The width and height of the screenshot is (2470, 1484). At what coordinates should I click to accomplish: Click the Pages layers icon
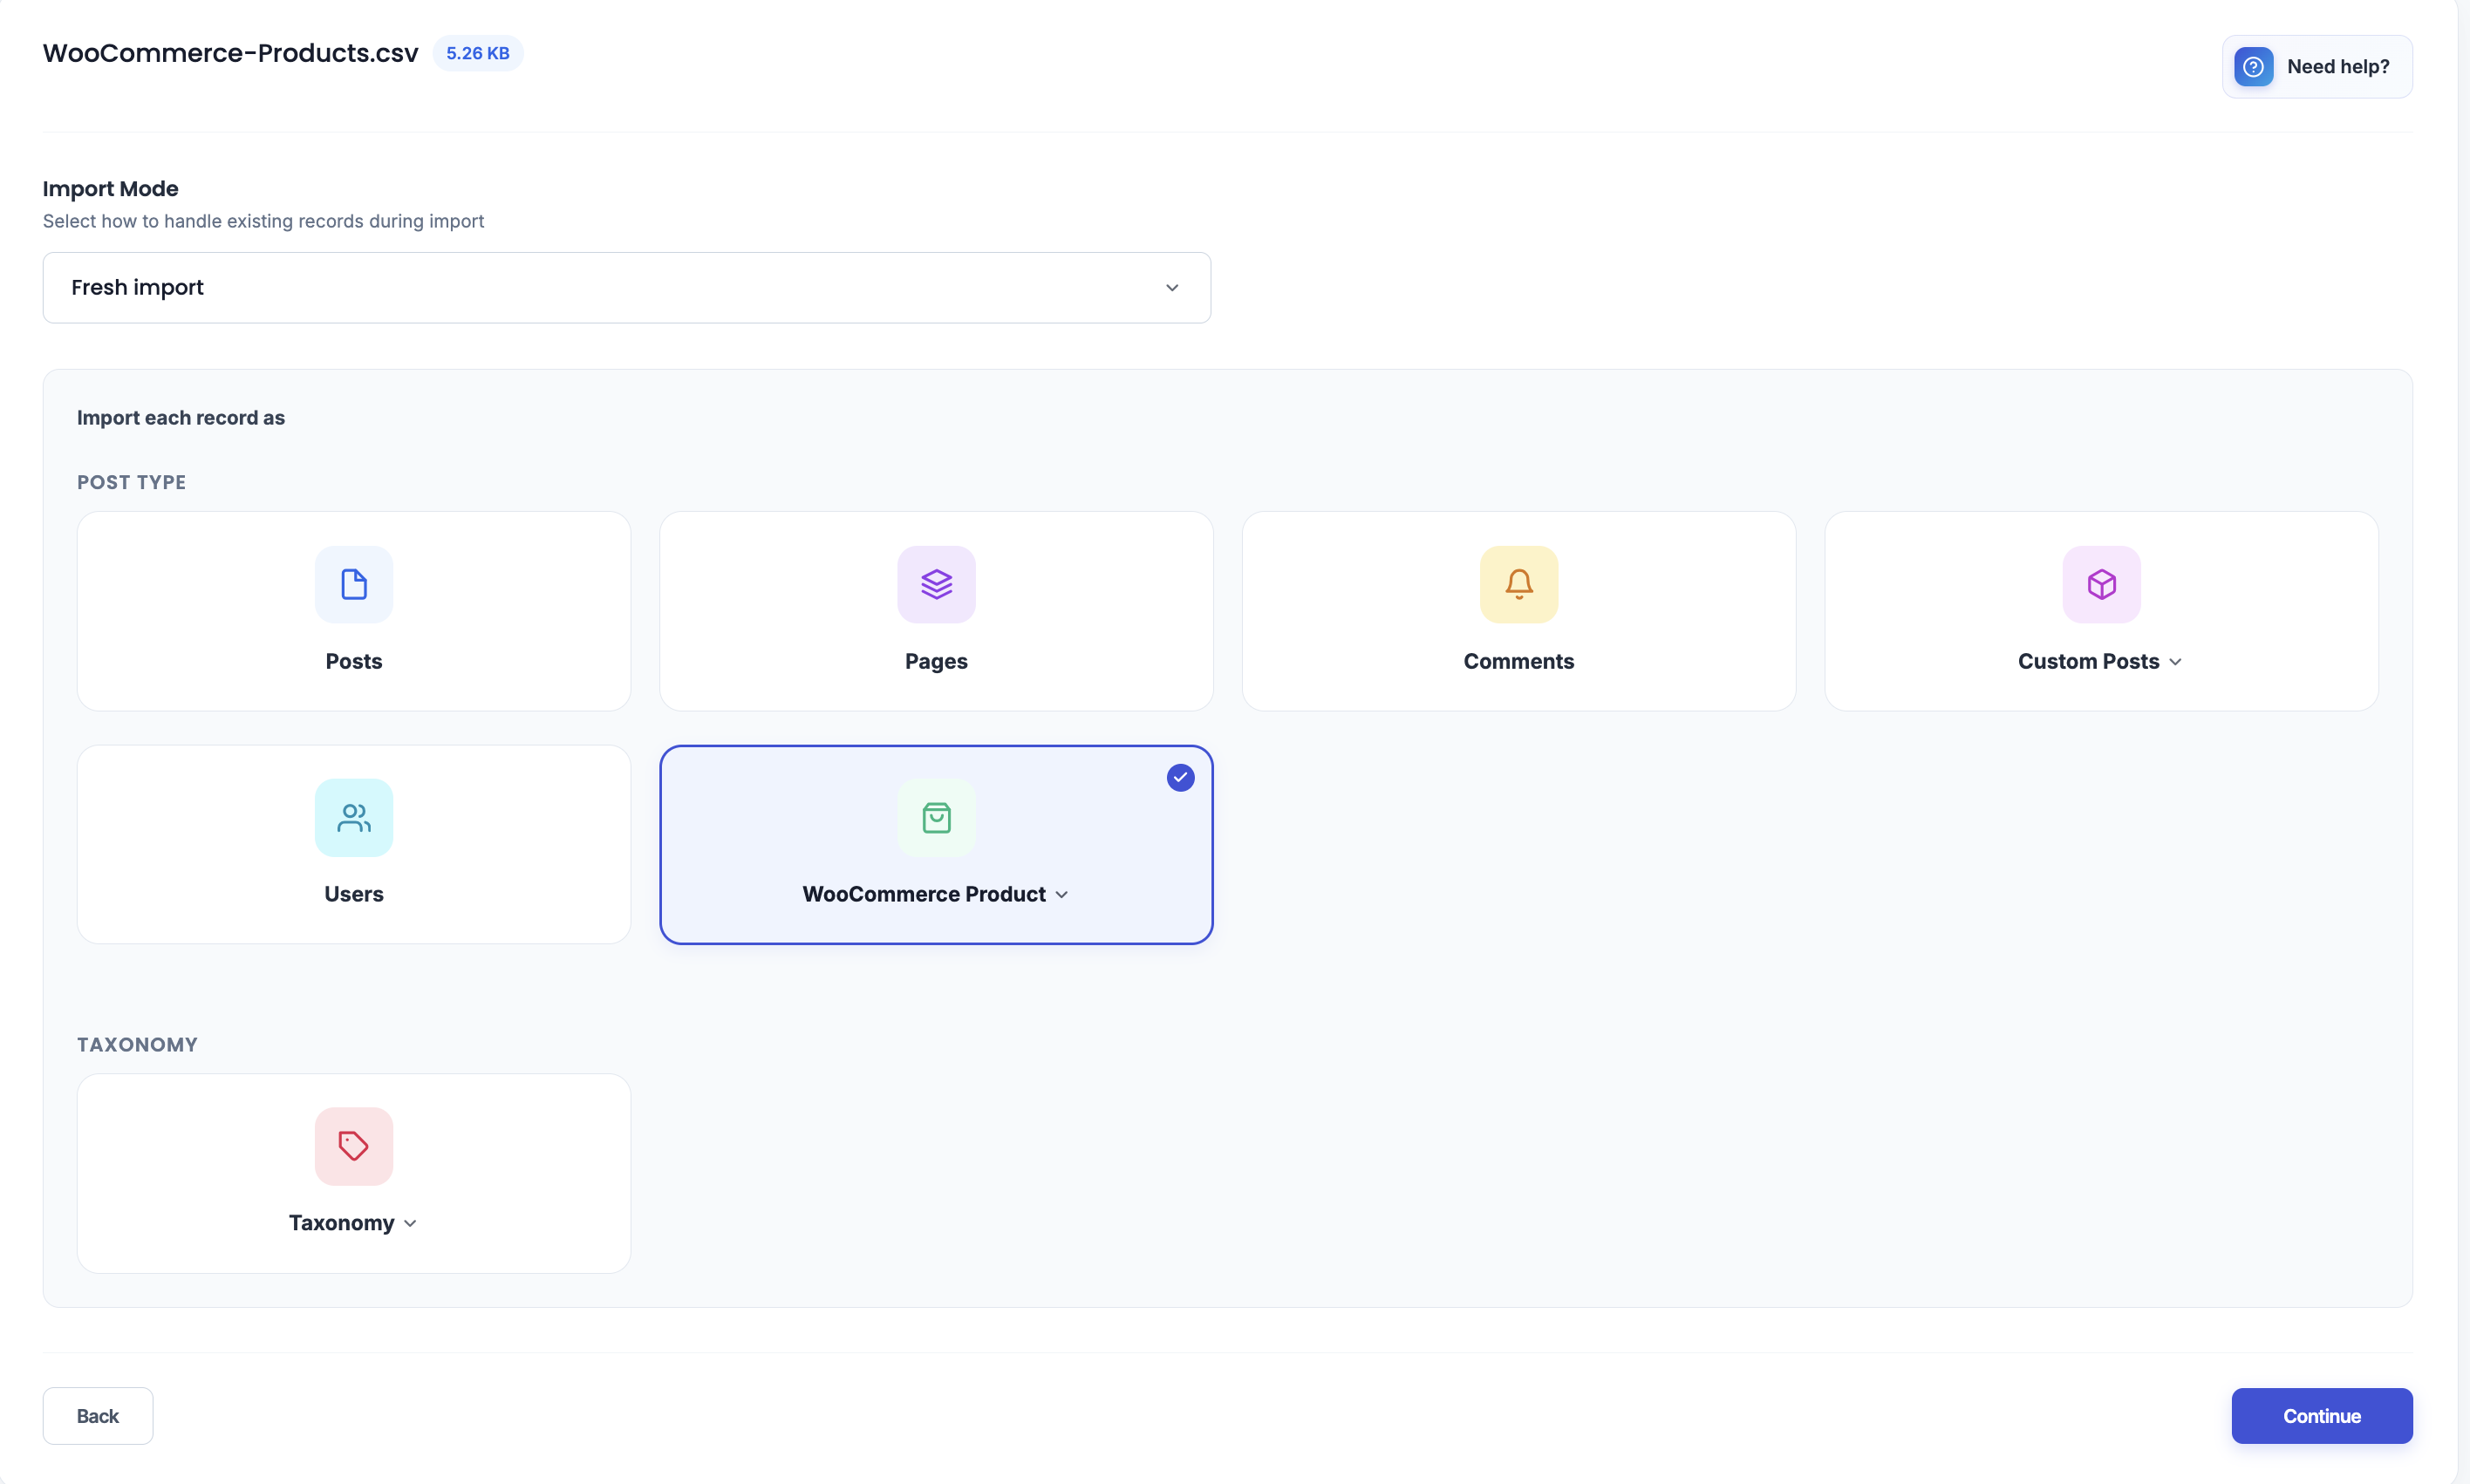[936, 584]
